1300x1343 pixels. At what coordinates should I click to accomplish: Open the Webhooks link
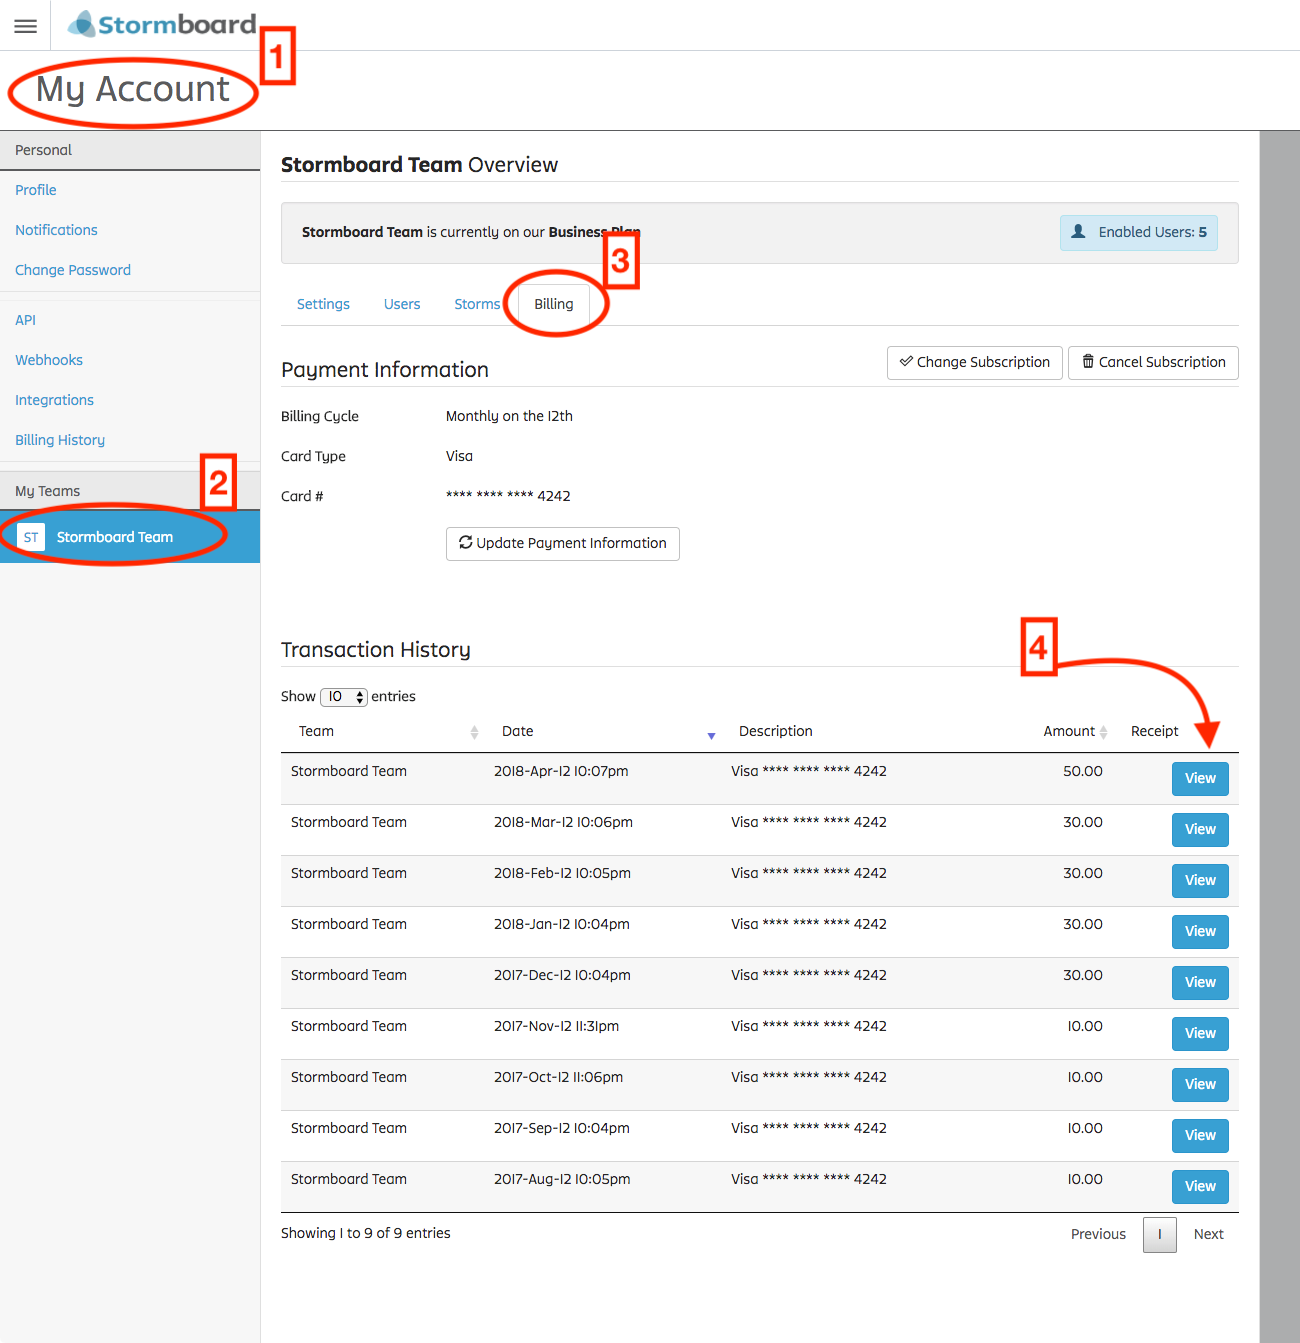point(49,360)
